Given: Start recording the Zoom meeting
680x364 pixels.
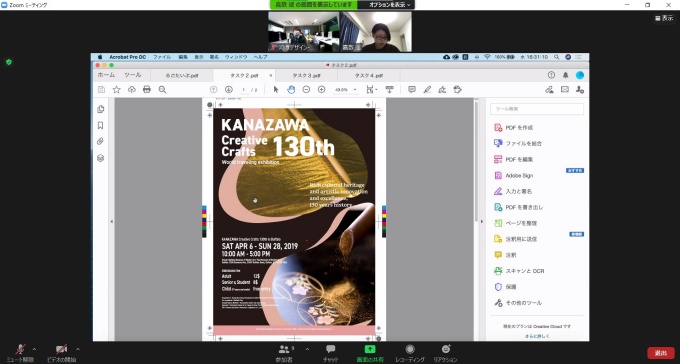Looking at the screenshot, I should (410, 352).
